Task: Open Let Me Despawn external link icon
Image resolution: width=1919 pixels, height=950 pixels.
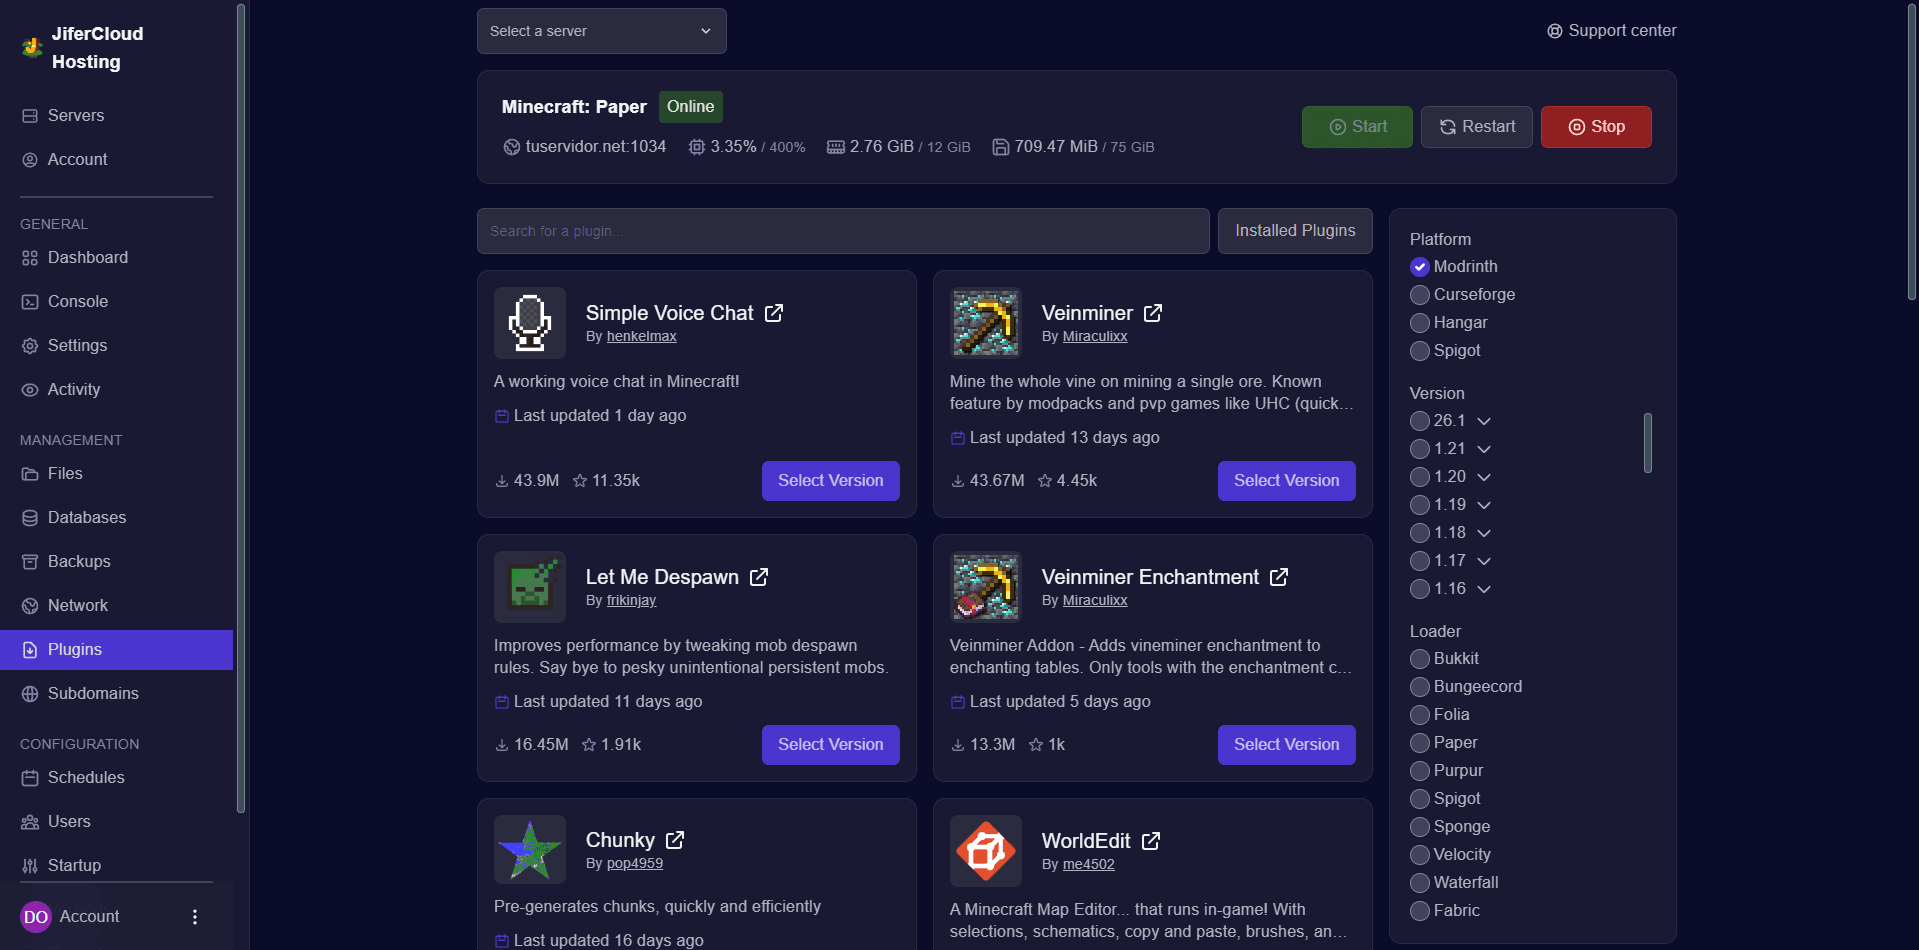Action: 759,577
